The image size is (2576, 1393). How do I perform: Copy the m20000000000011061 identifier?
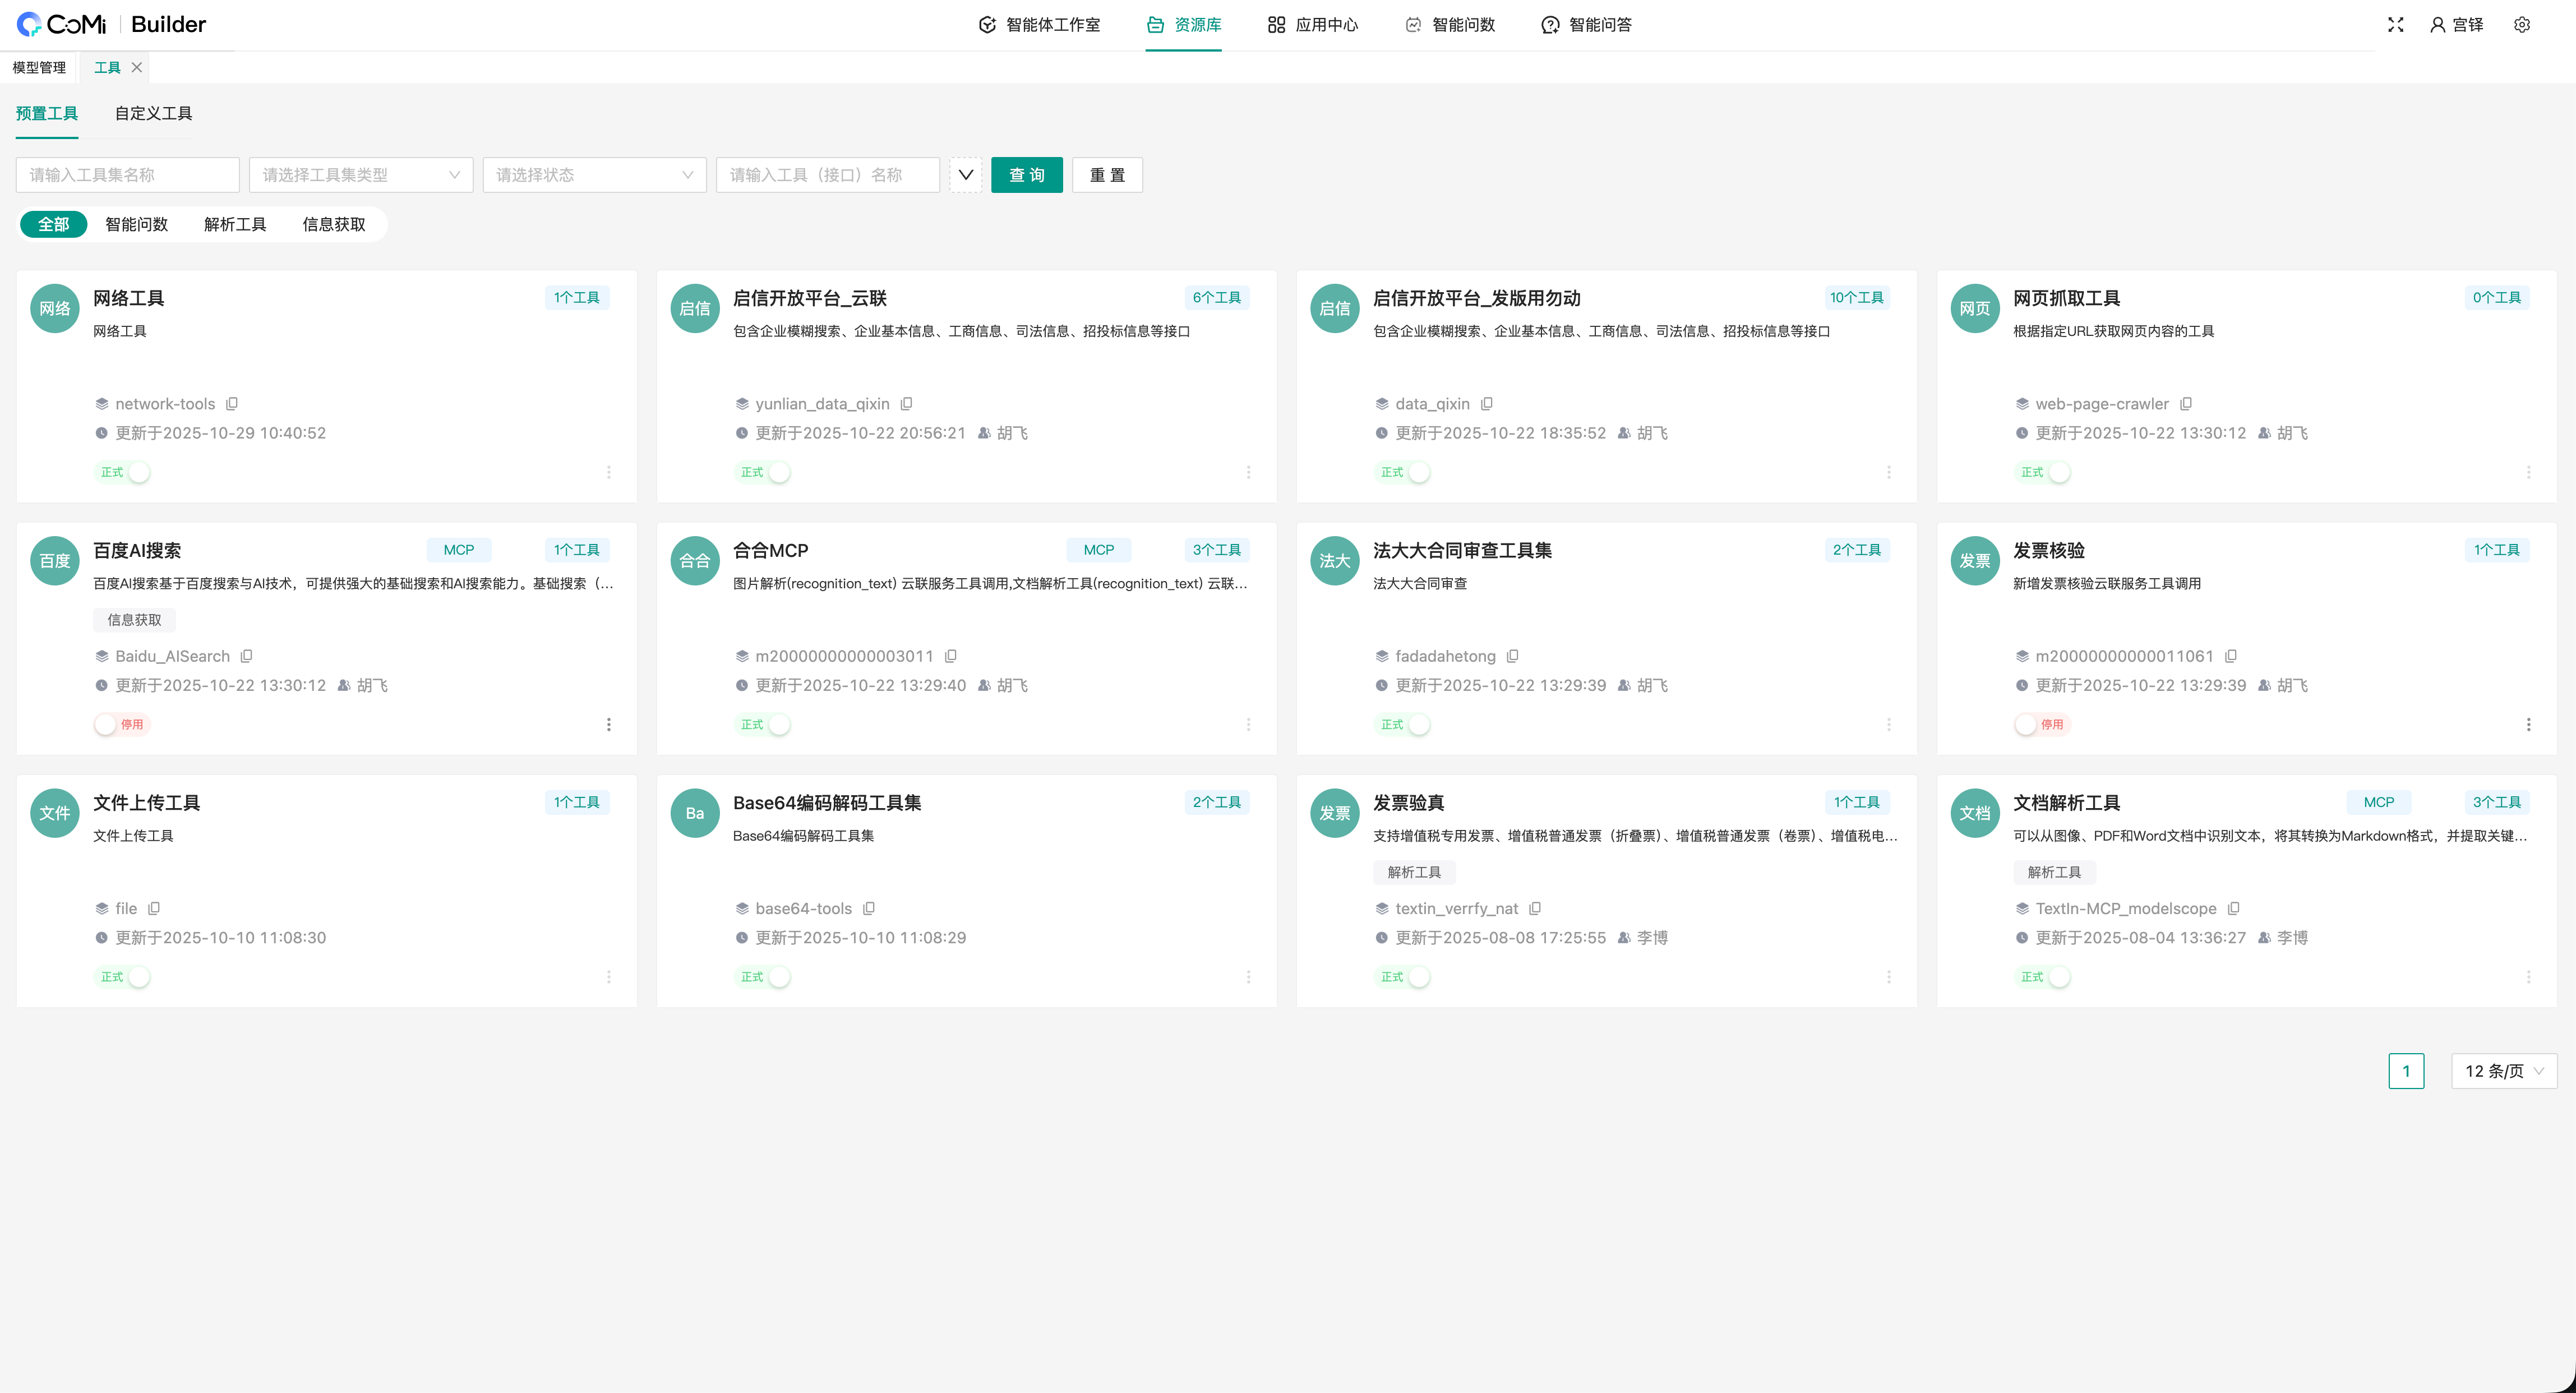(2231, 656)
